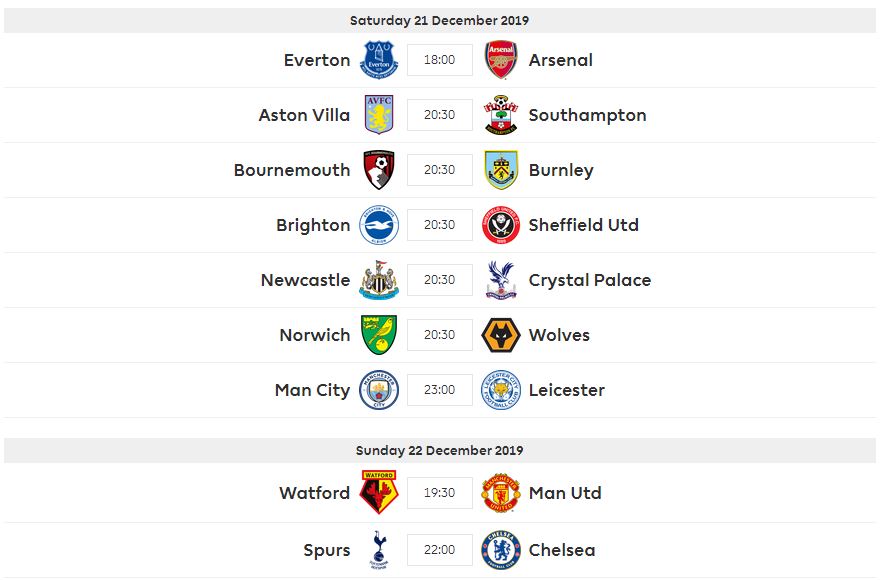Screen dimensions: 889x580
Task: Select the Norwich canary crest
Action: [379, 335]
